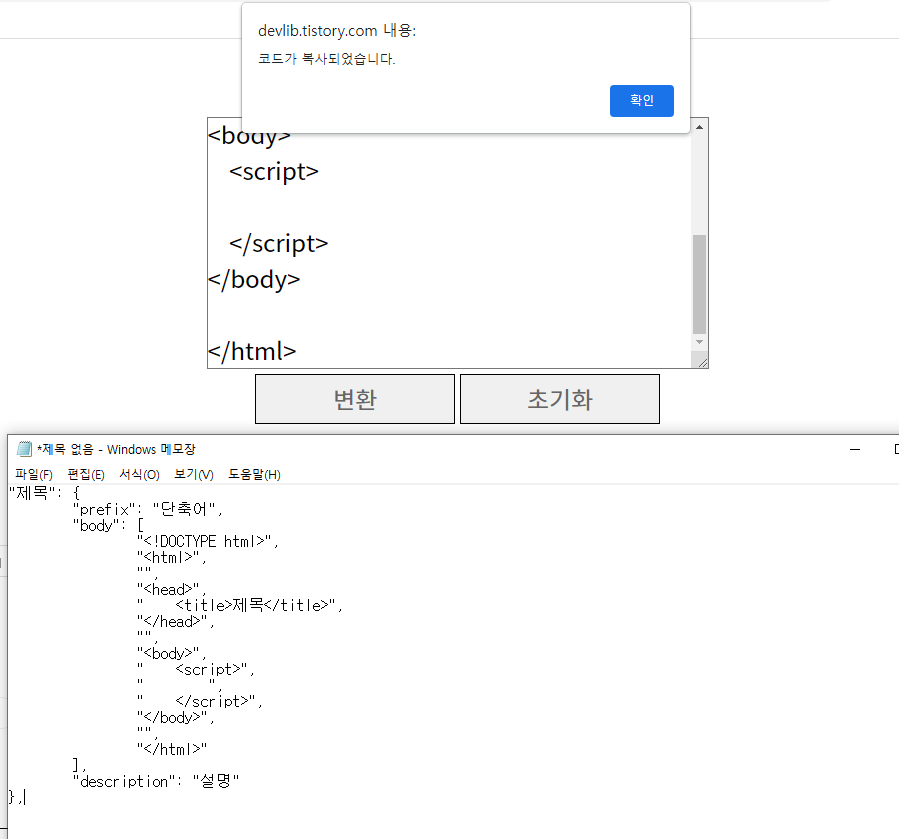Screen dimensions: 899x839
Task: Click the textarea vertical scrollbar thumb
Action: pyautogui.click(x=699, y=284)
